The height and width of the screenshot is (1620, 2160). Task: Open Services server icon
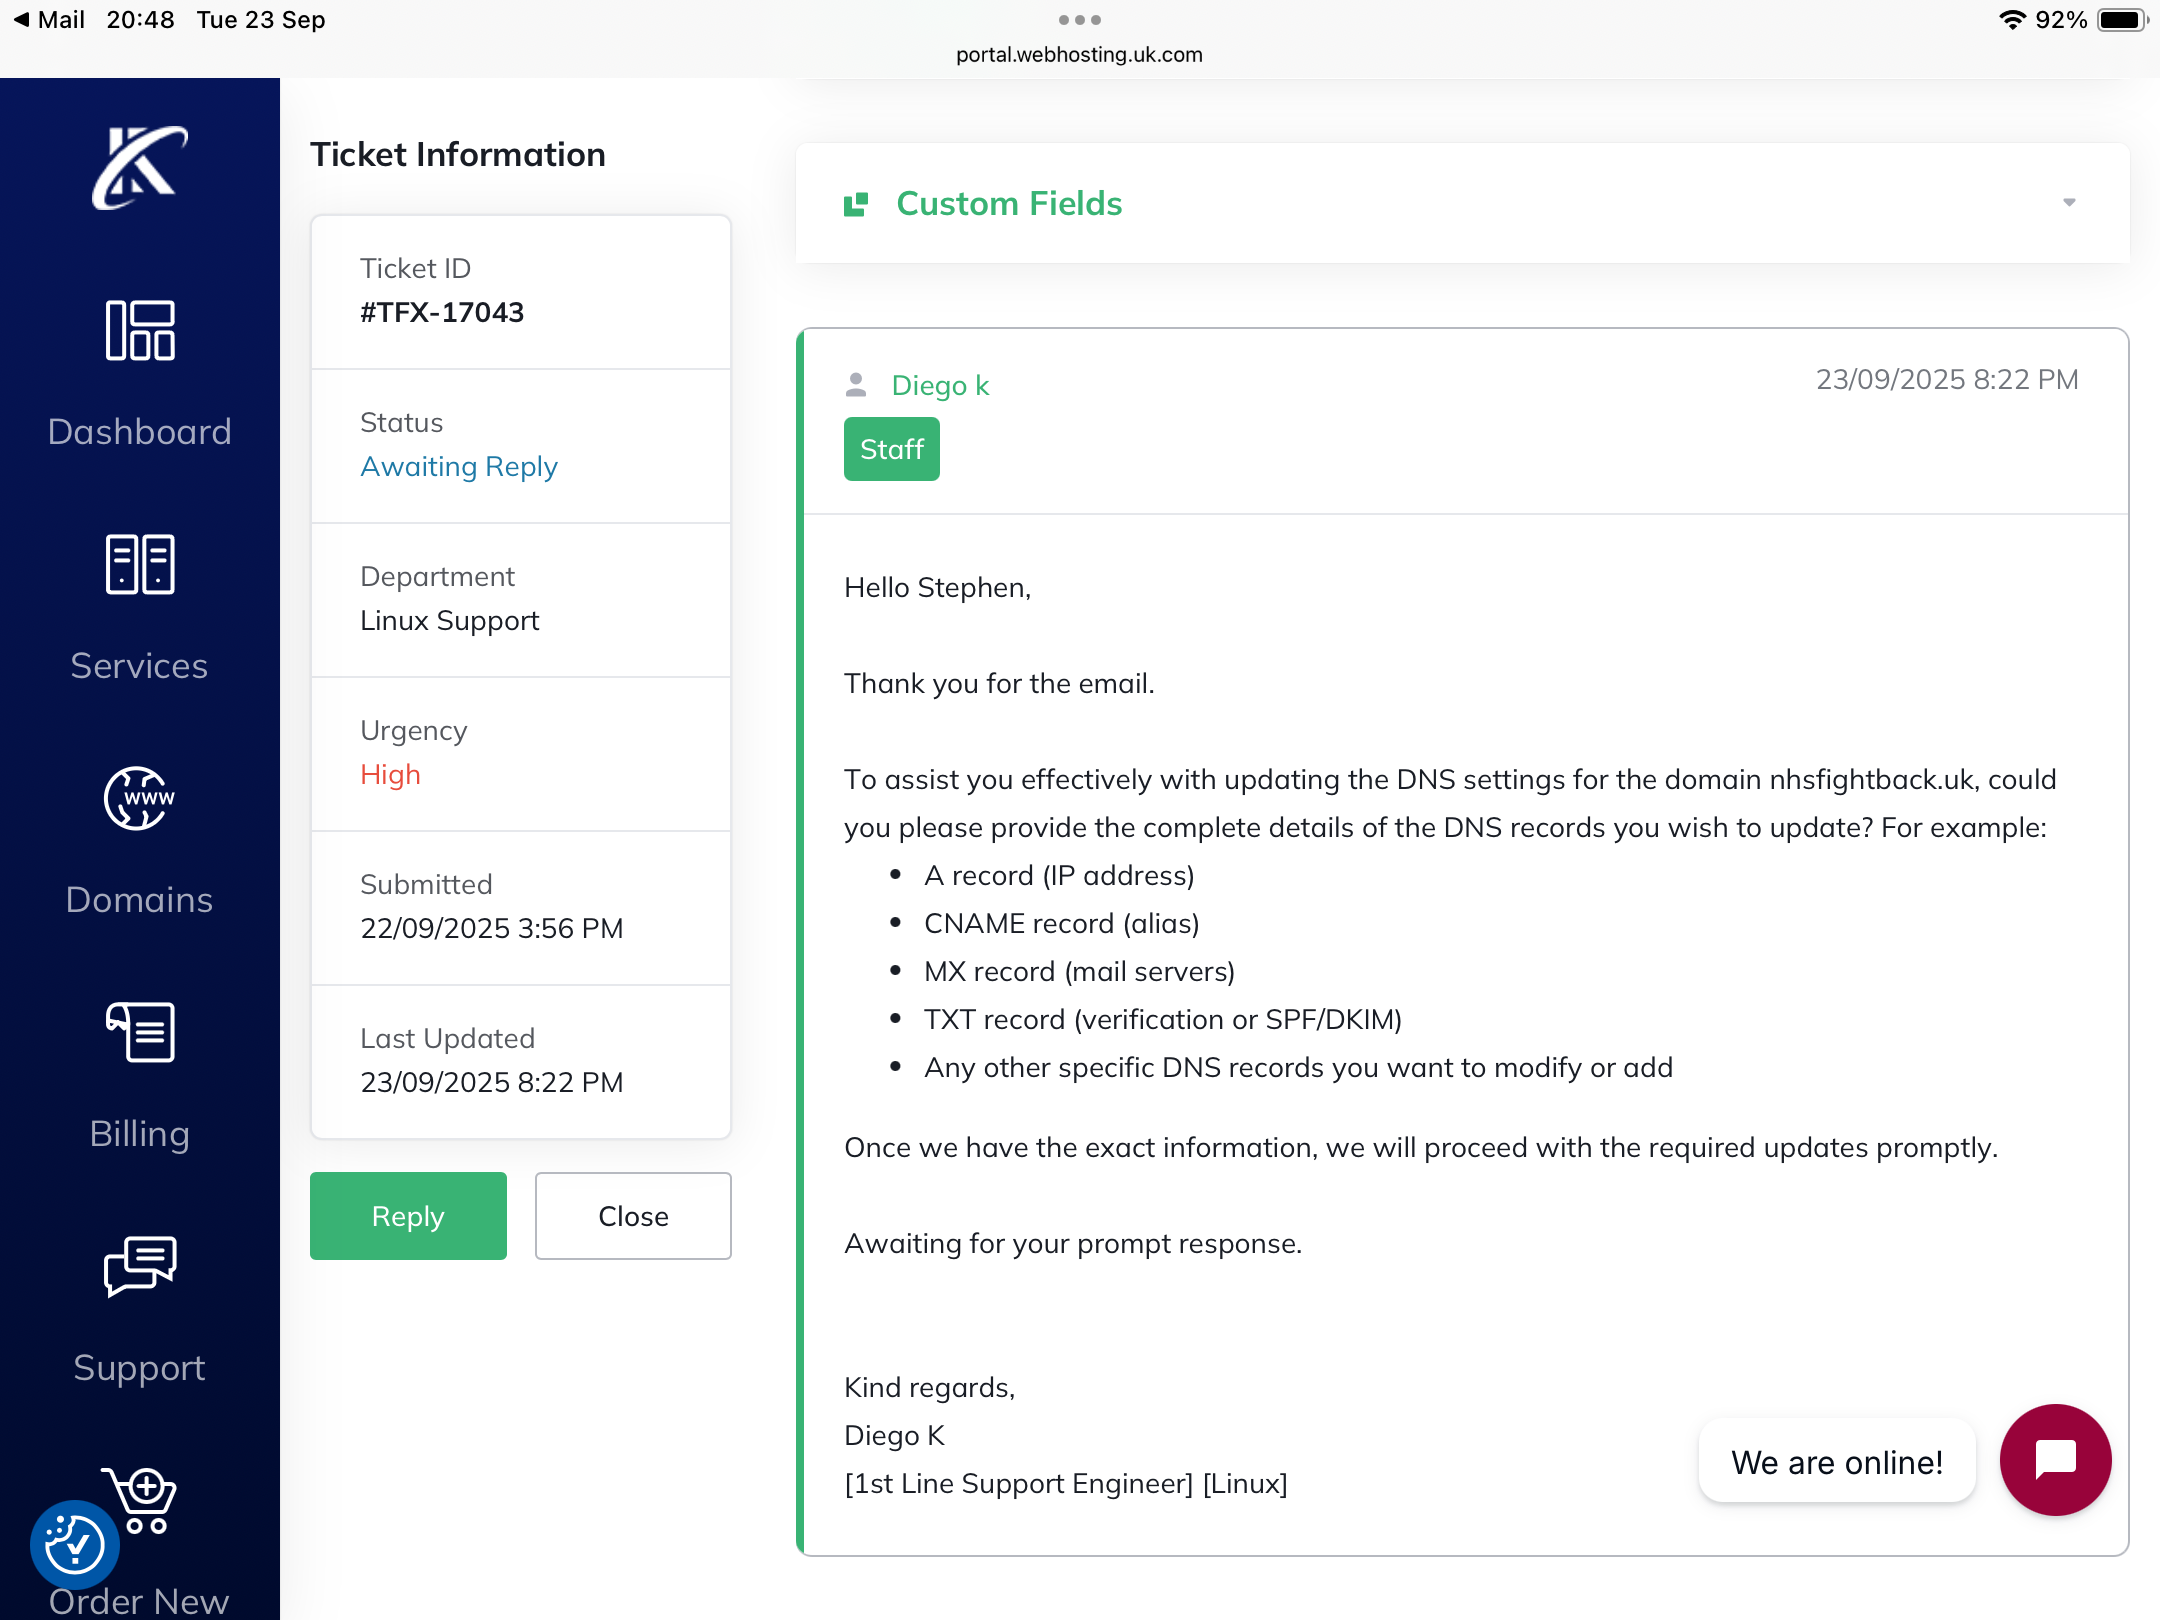pyautogui.click(x=139, y=565)
